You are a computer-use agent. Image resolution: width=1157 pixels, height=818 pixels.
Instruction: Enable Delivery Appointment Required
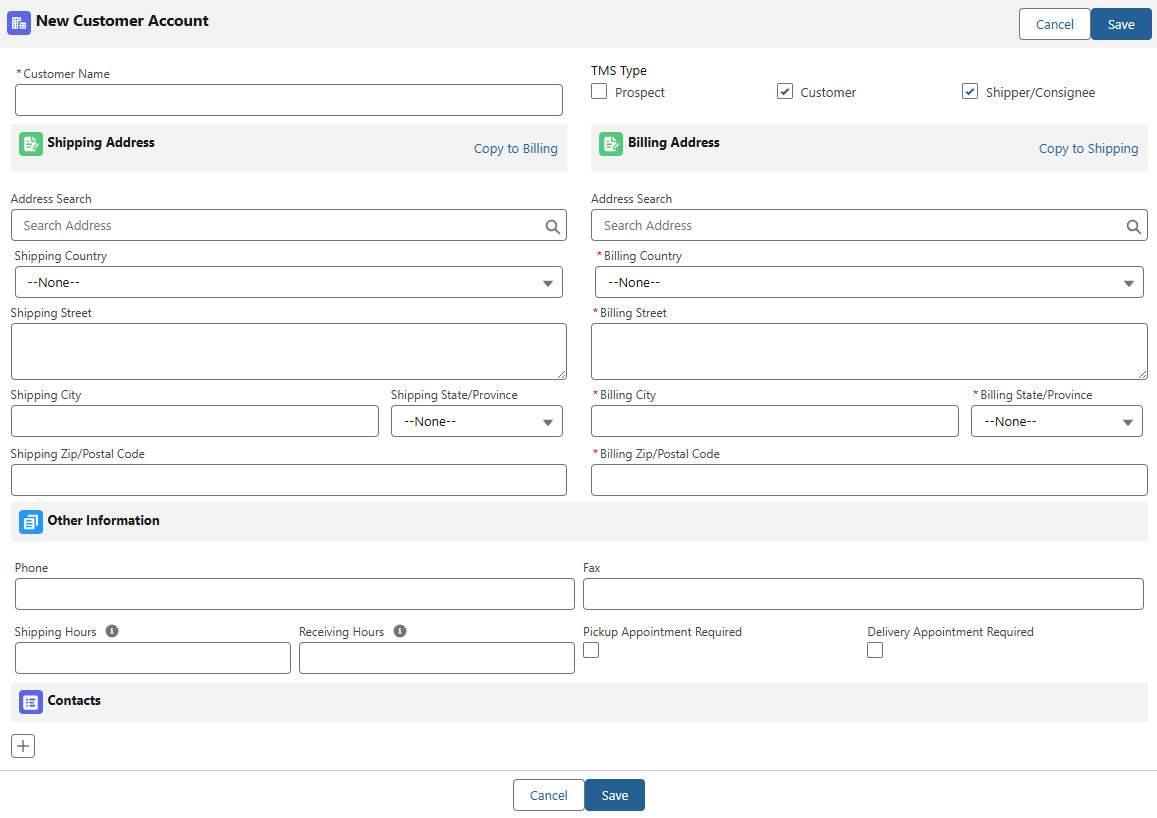875,650
